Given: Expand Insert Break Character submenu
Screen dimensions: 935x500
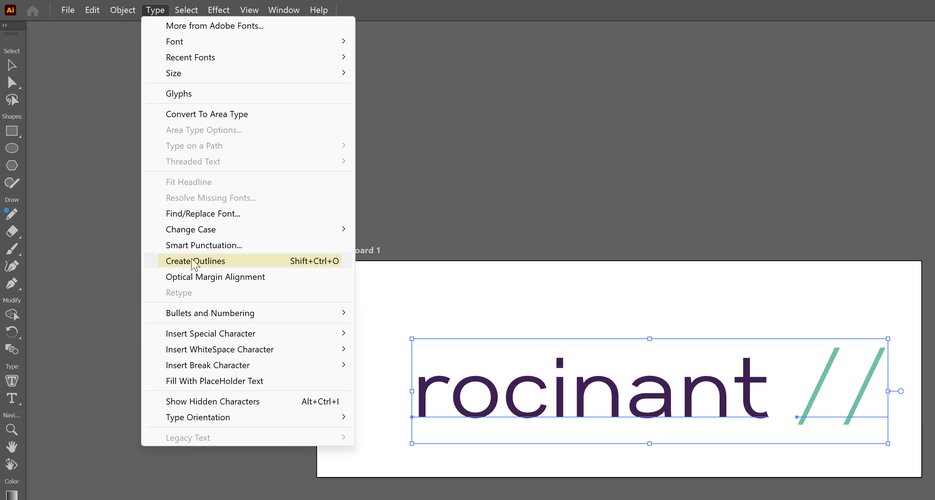Looking at the screenshot, I should [x=248, y=365].
